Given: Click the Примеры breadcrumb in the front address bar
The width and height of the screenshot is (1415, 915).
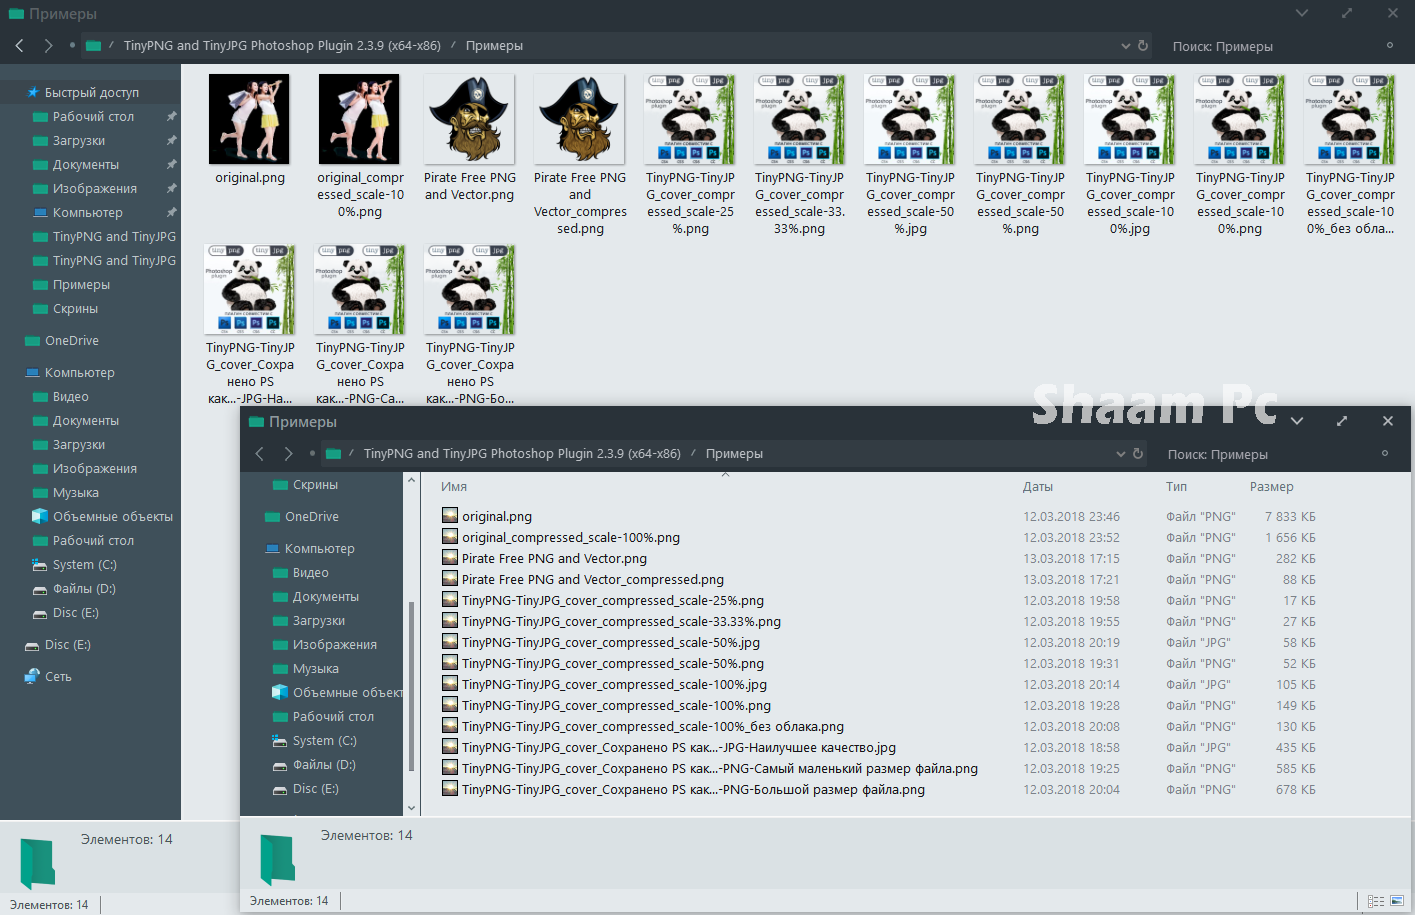Looking at the screenshot, I should (x=734, y=454).
